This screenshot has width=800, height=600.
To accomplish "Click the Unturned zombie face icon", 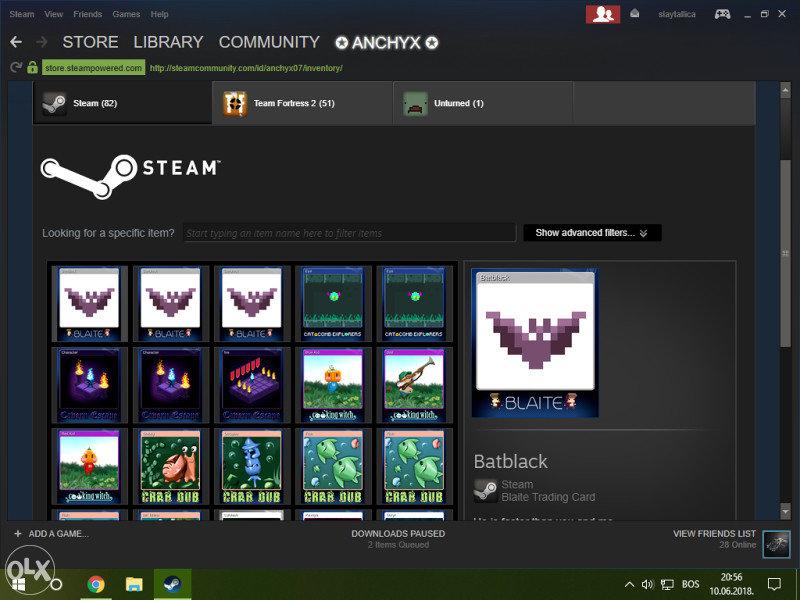I will (415, 104).
